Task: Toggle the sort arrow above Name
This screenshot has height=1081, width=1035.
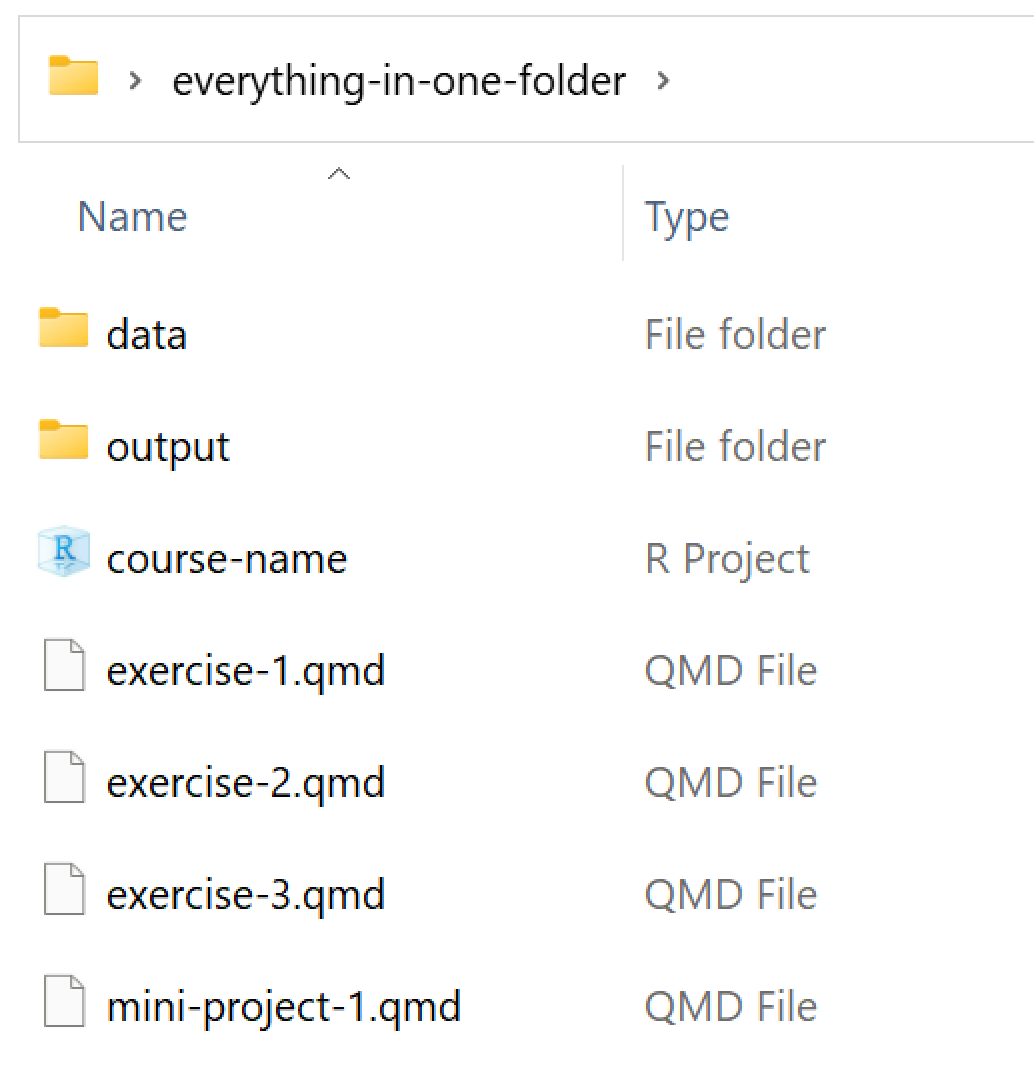Action: (339, 175)
